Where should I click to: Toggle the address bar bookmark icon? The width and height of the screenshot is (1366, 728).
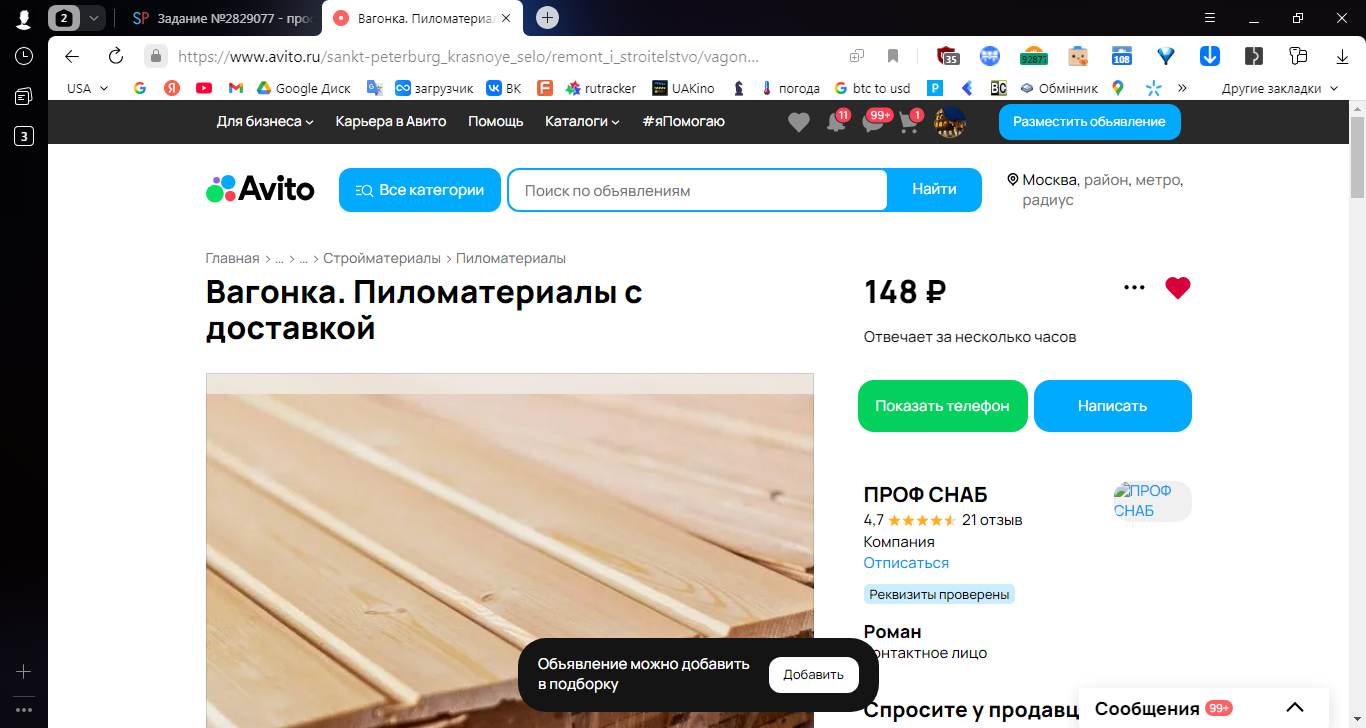click(893, 56)
